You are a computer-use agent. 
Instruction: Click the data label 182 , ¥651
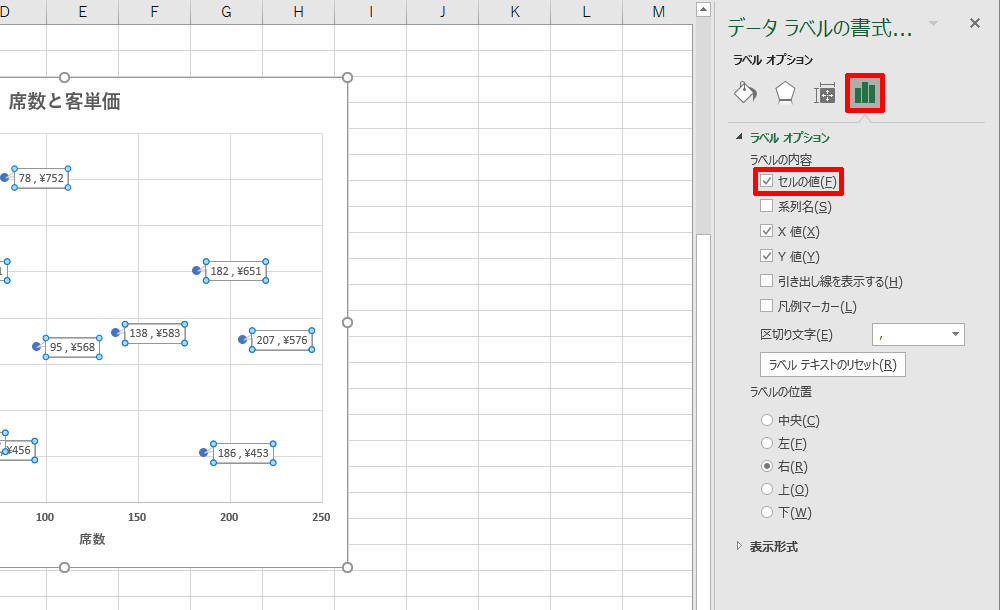[x=236, y=271]
